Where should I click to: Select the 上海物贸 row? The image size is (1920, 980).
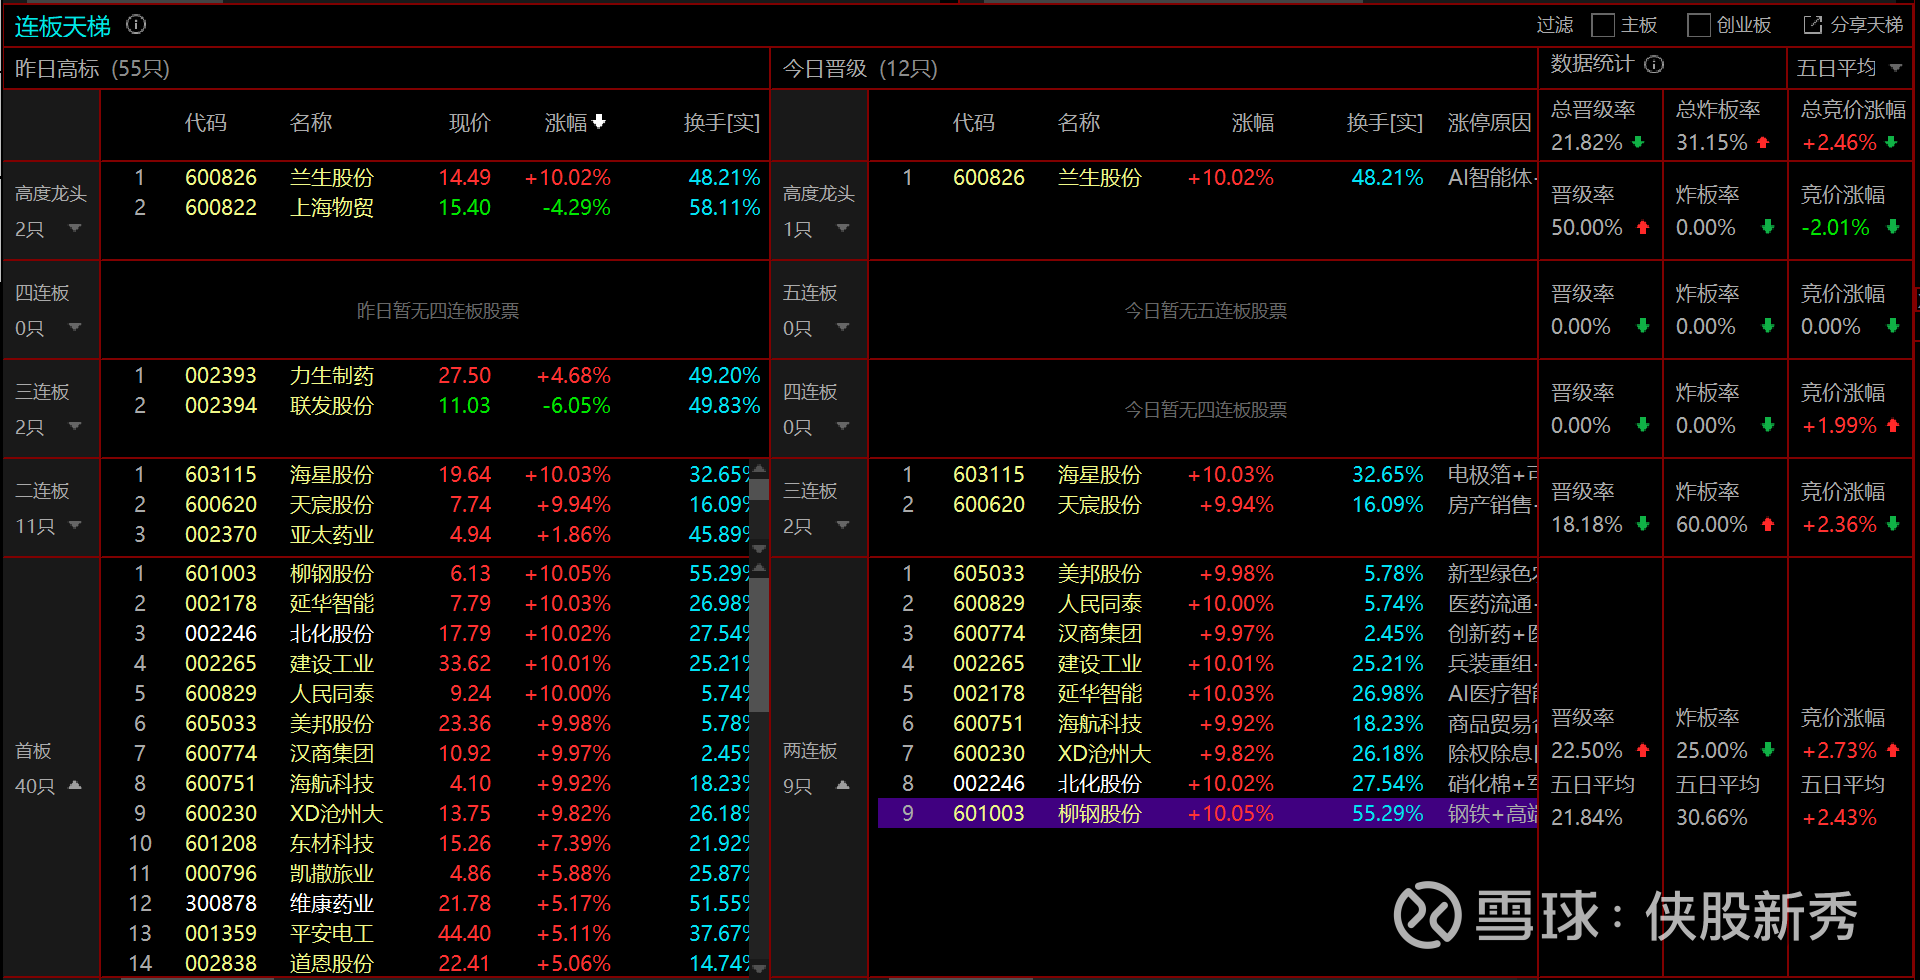435,208
